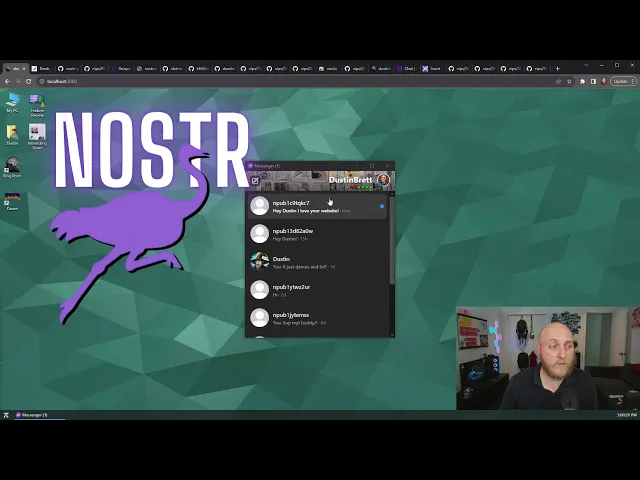
Task: Select the desktop icon right of Dustin folder
Action: (x=37, y=137)
